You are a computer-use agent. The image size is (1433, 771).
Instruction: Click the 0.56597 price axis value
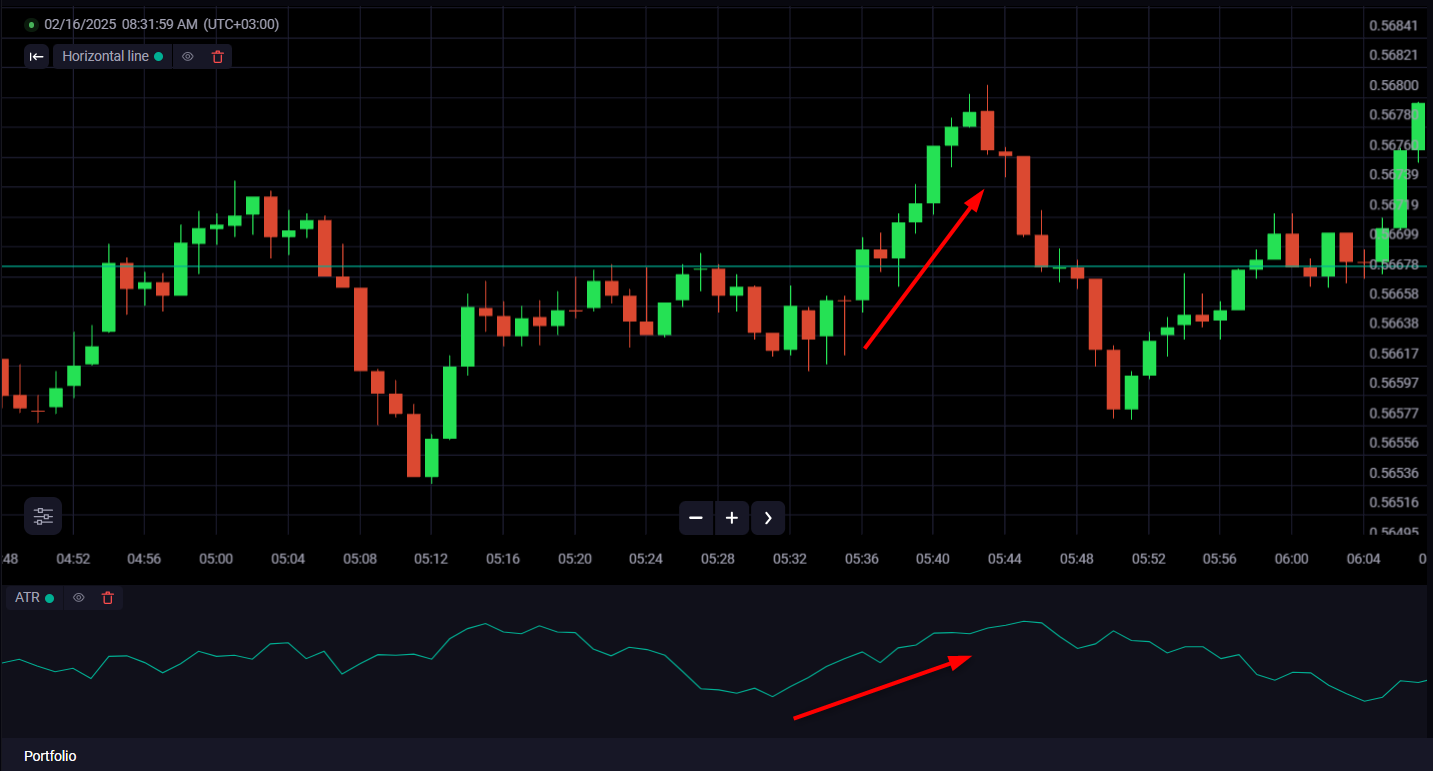coord(1394,383)
